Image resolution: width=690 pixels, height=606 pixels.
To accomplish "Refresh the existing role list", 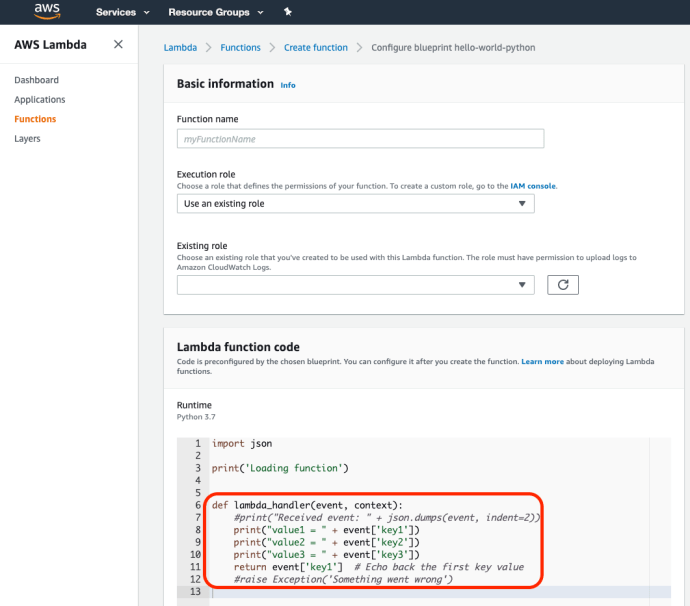I will click(563, 285).
